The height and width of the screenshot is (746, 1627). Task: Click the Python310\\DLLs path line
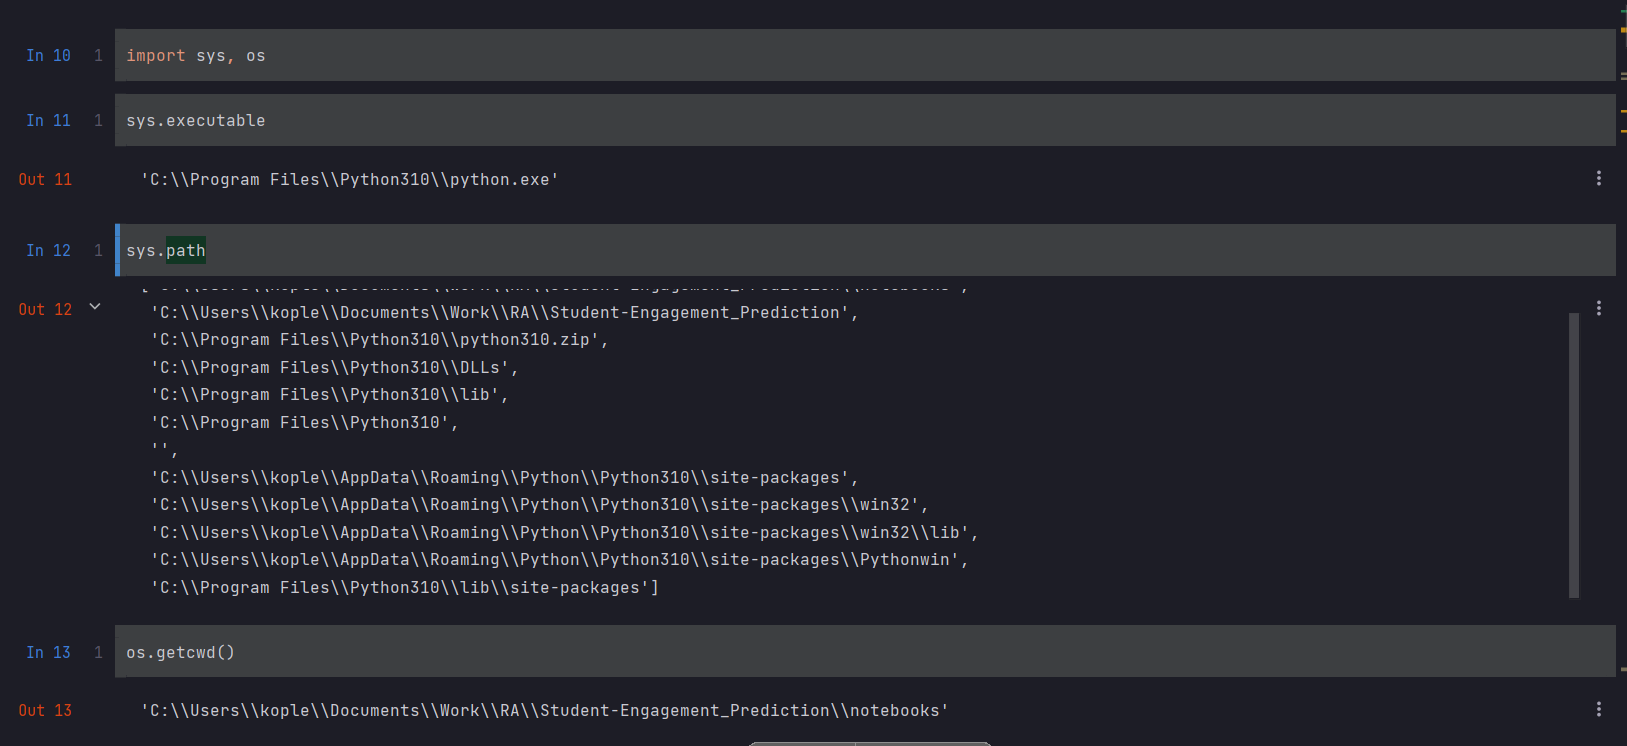tap(334, 368)
